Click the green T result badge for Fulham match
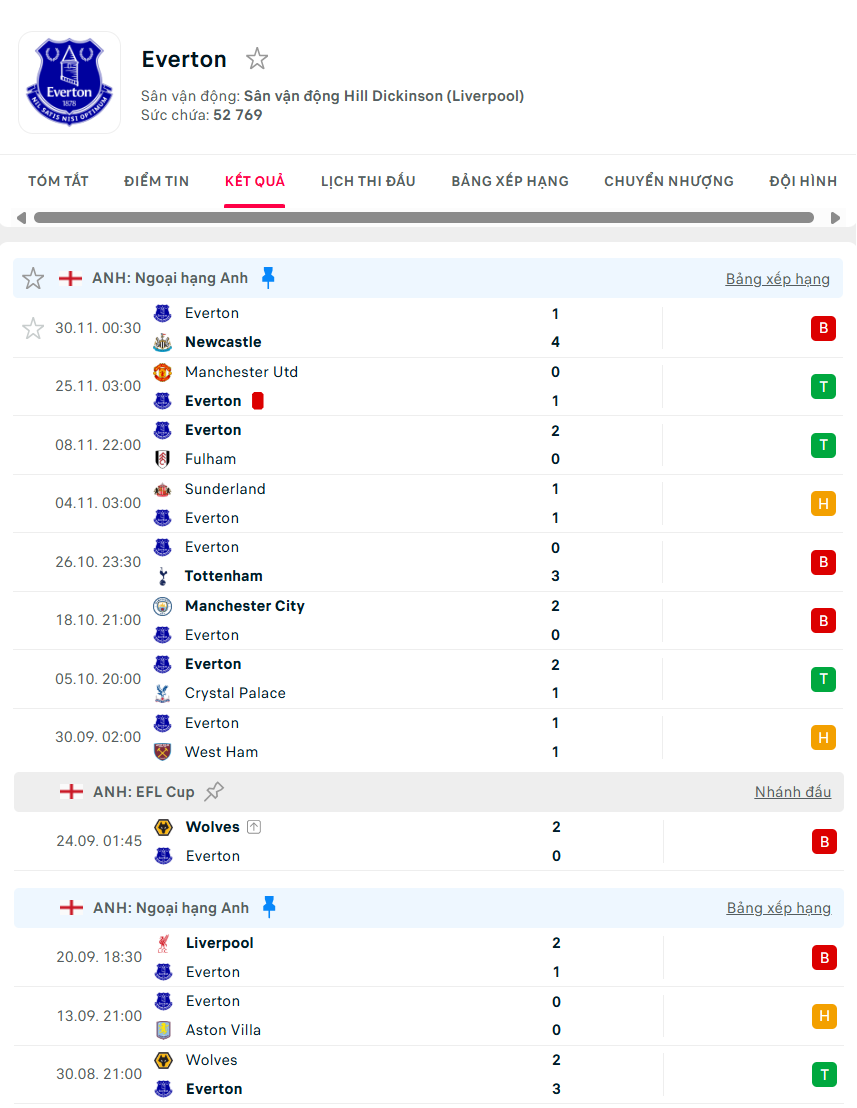Viewport: 857px width, 1108px height. pyautogui.click(x=823, y=445)
